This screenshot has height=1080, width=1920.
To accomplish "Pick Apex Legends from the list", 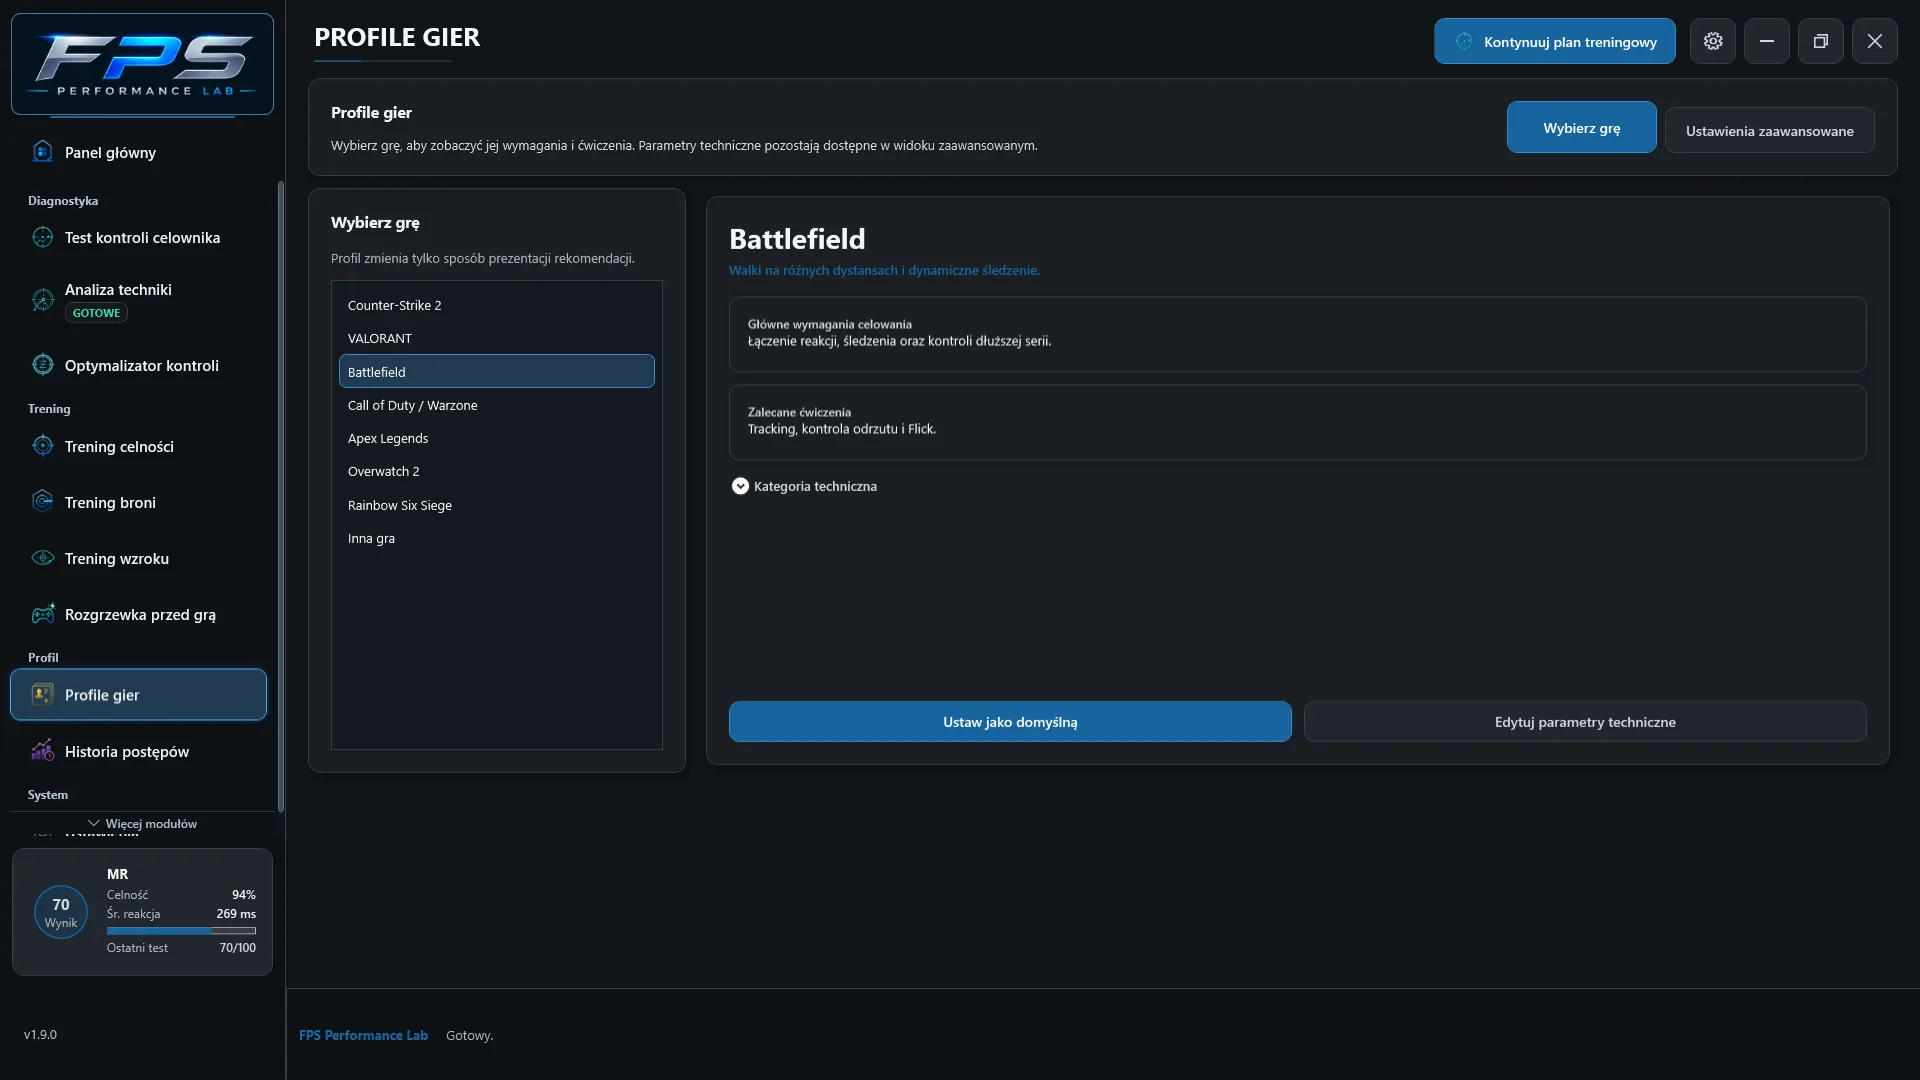I will (496, 438).
